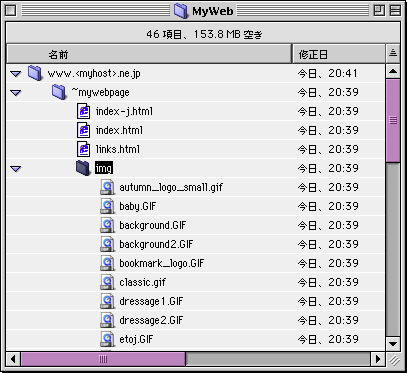Click the 今日、20:41 modification date
Image resolution: width=407 pixels, height=373 pixels.
[x=327, y=73]
